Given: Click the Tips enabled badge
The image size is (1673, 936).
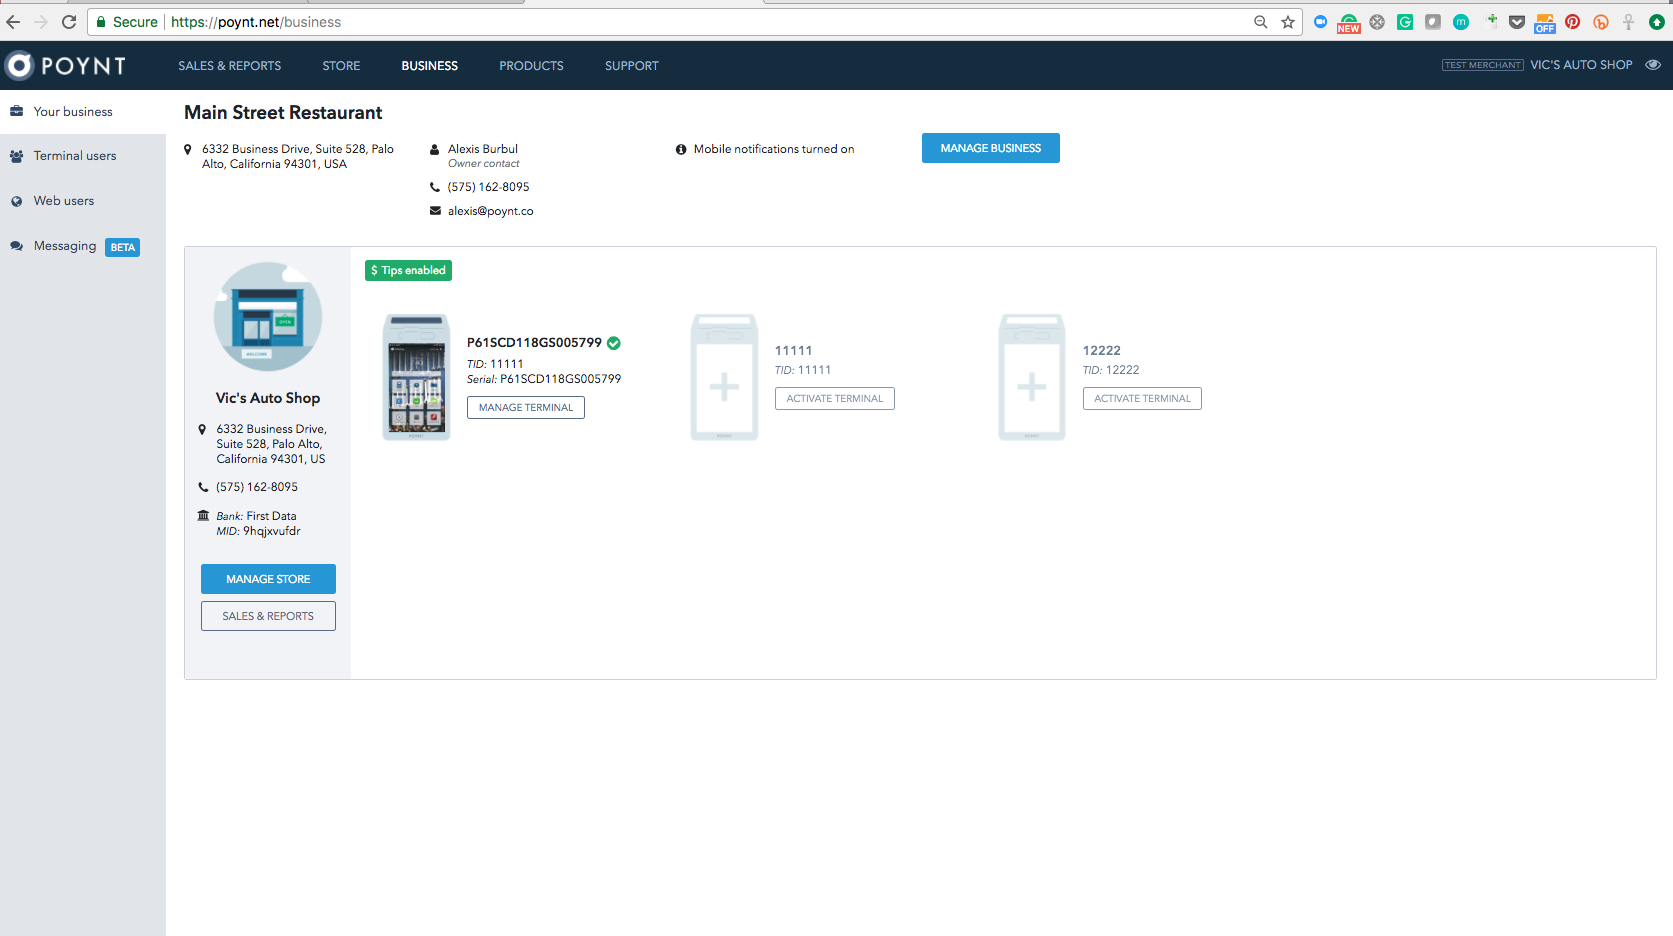Looking at the screenshot, I should pyautogui.click(x=408, y=271).
